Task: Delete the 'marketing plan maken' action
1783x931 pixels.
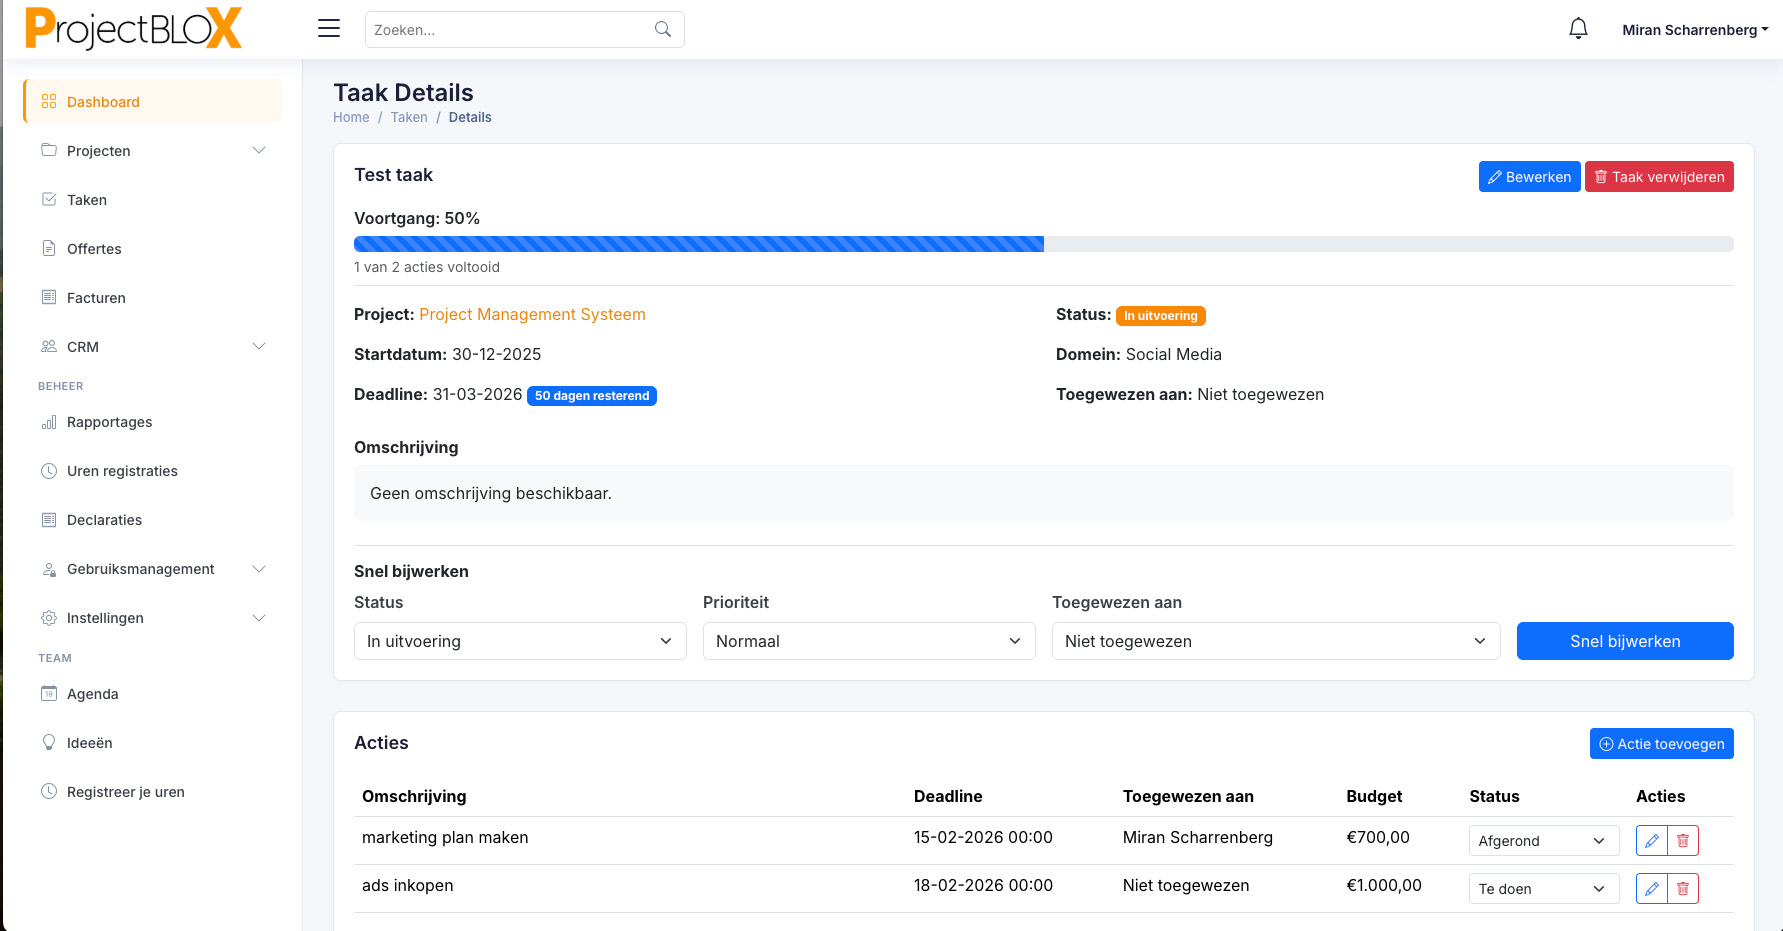Action: [x=1683, y=841]
